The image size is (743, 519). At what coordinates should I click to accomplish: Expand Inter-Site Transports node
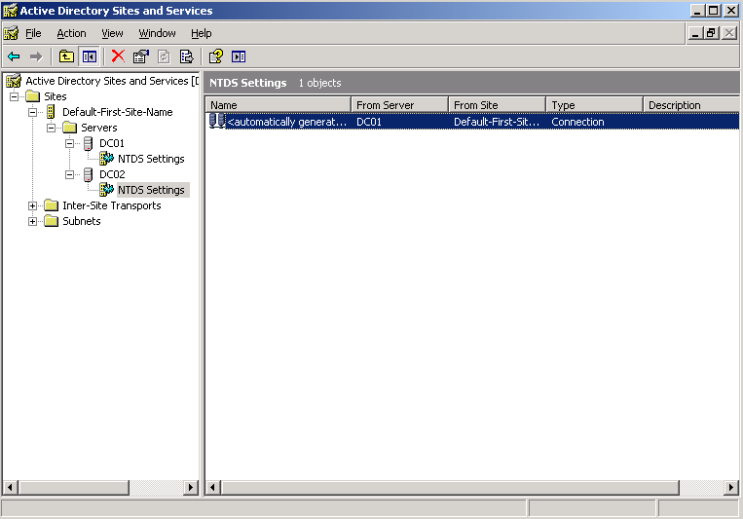tap(32, 206)
